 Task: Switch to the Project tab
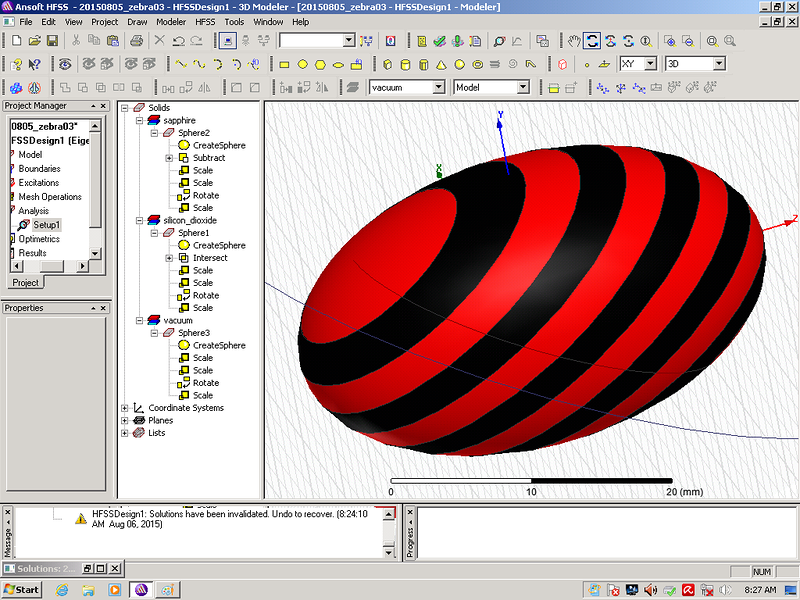pyautogui.click(x=25, y=283)
